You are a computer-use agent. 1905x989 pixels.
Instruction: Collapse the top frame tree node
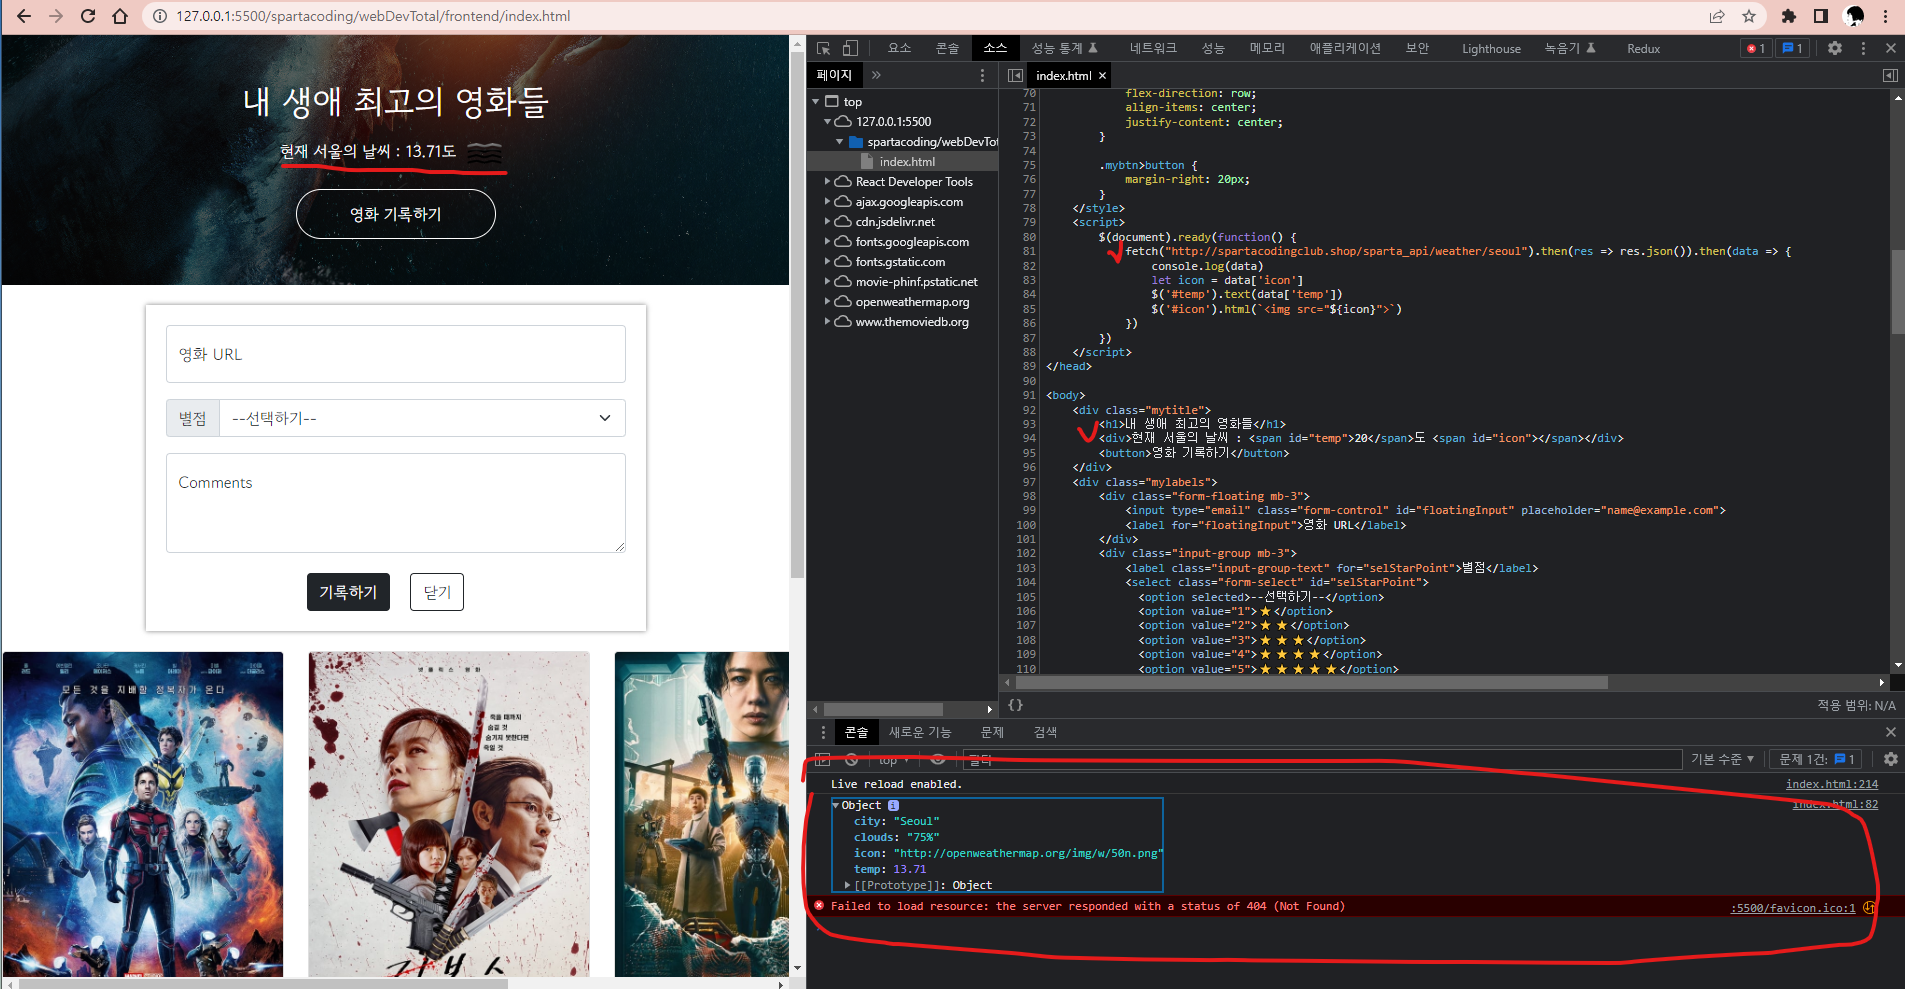click(816, 101)
